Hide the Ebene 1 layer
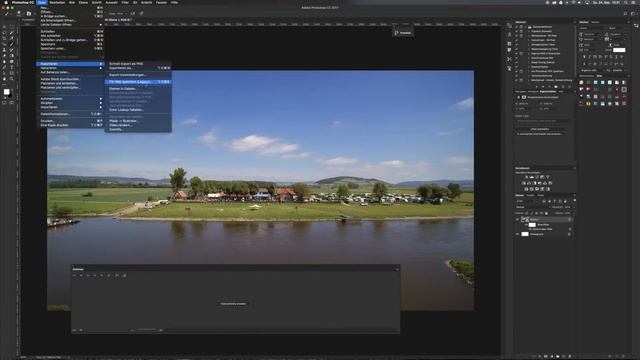The image size is (640, 360). (x=517, y=219)
